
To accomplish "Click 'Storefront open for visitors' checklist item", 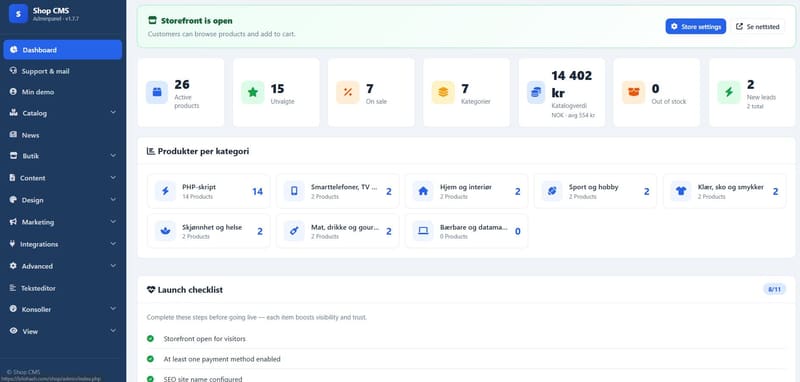I will [x=204, y=339].
